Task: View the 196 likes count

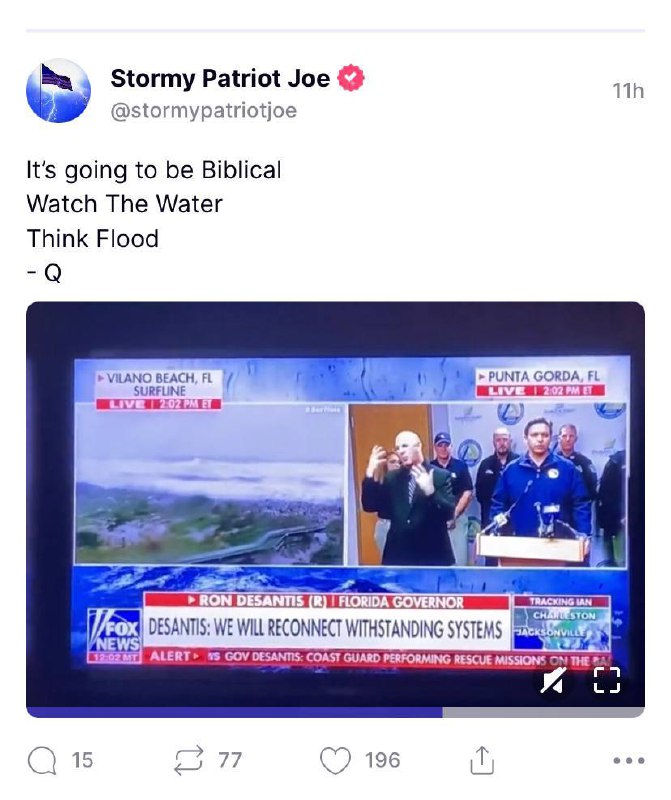Action: 382,761
